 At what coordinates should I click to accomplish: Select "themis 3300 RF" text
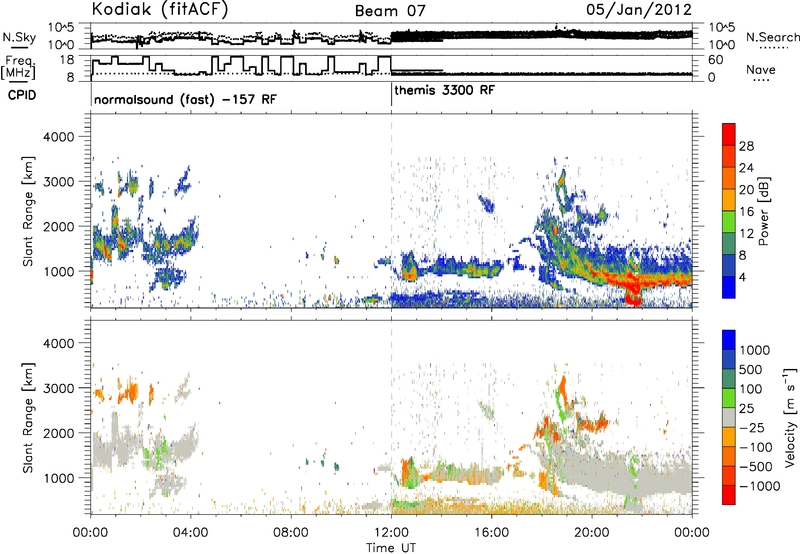pyautogui.click(x=444, y=90)
